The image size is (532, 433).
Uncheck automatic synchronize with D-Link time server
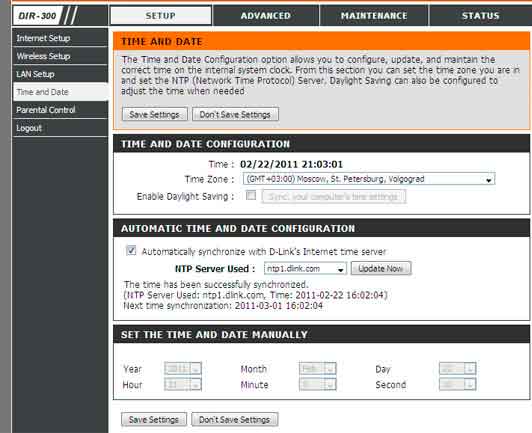[131, 250]
